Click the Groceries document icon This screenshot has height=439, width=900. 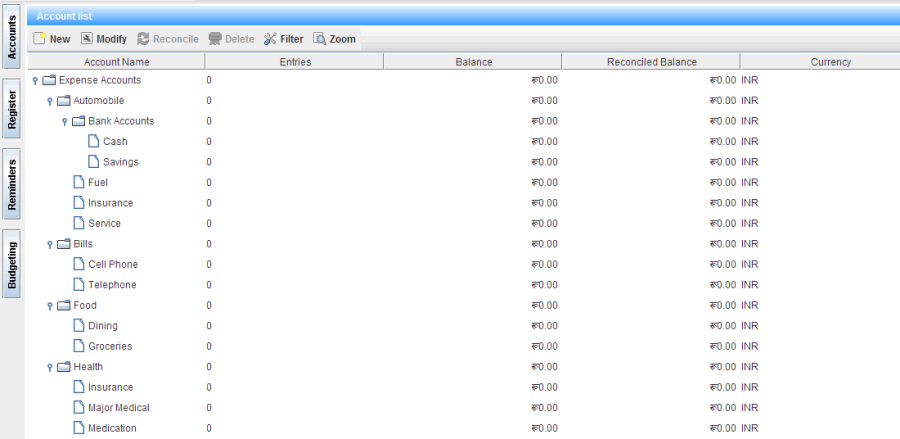[x=79, y=346]
